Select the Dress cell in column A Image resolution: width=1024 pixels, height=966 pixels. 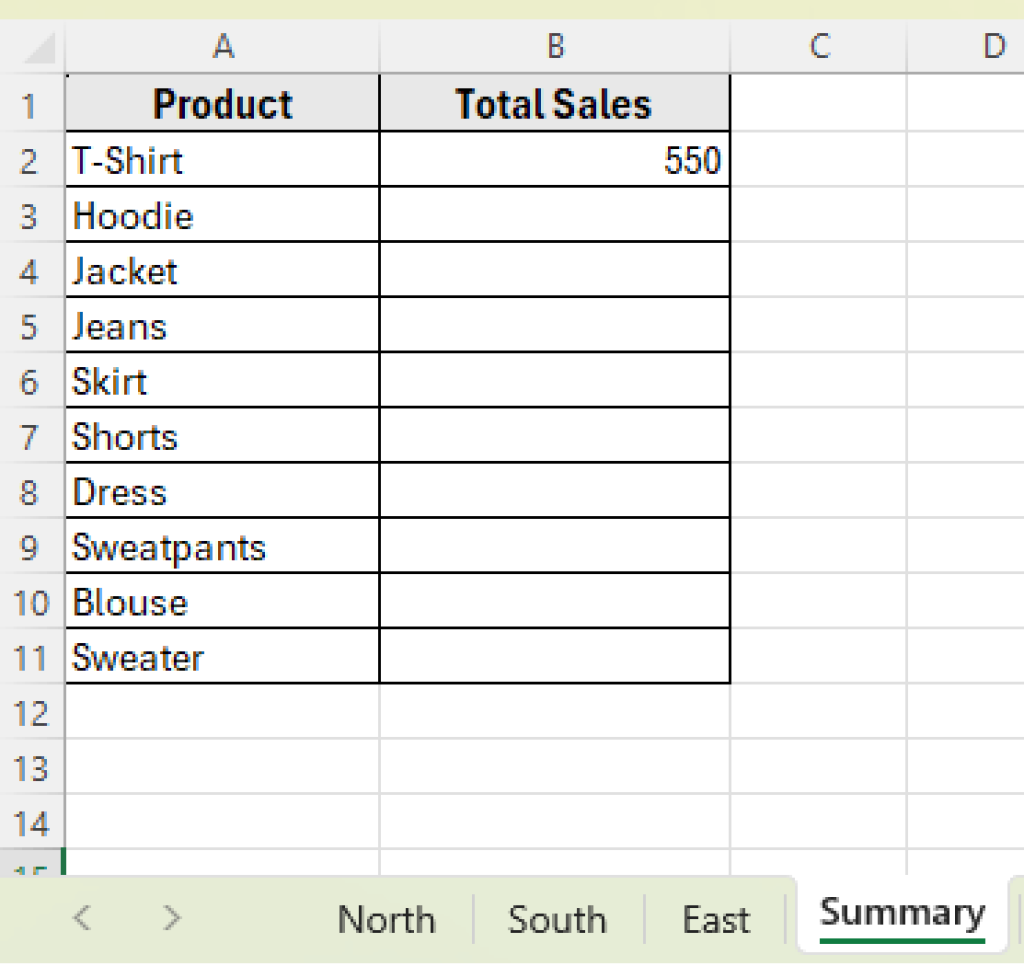coord(222,491)
